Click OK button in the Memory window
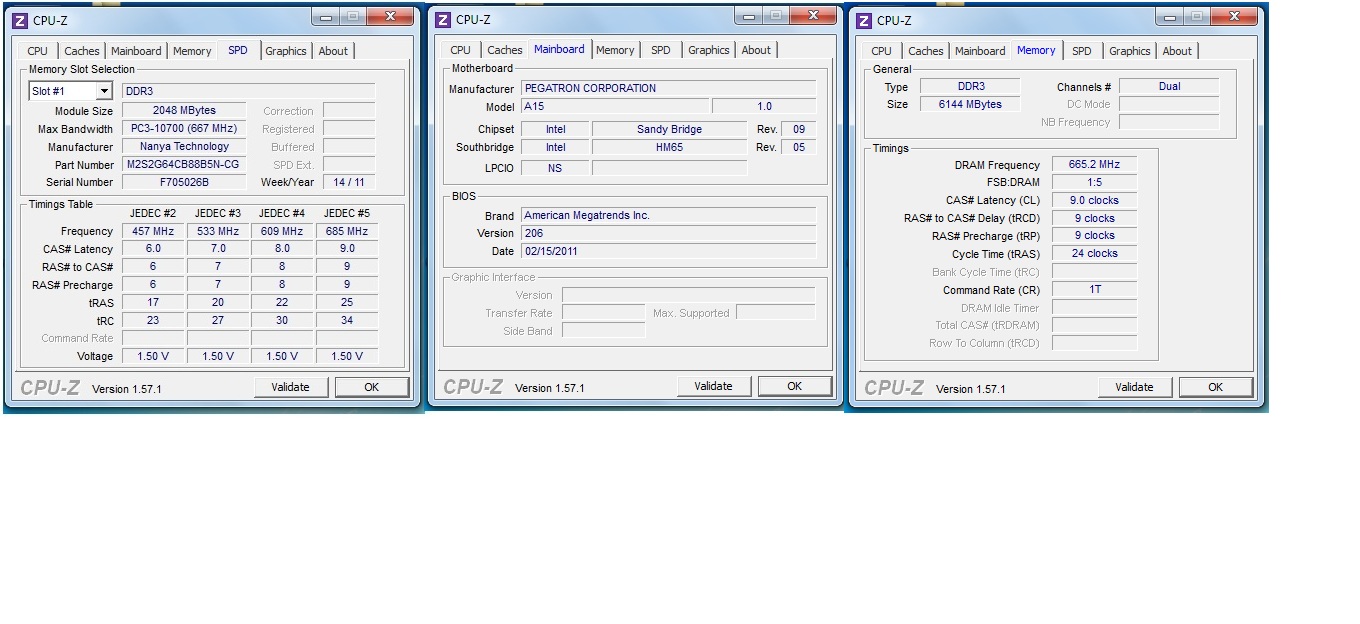 click(x=1215, y=387)
